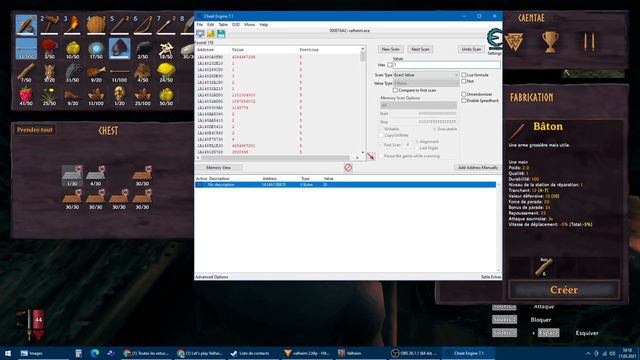Click the Undo Scan button
This screenshot has height=360, width=640.
tap(471, 49)
